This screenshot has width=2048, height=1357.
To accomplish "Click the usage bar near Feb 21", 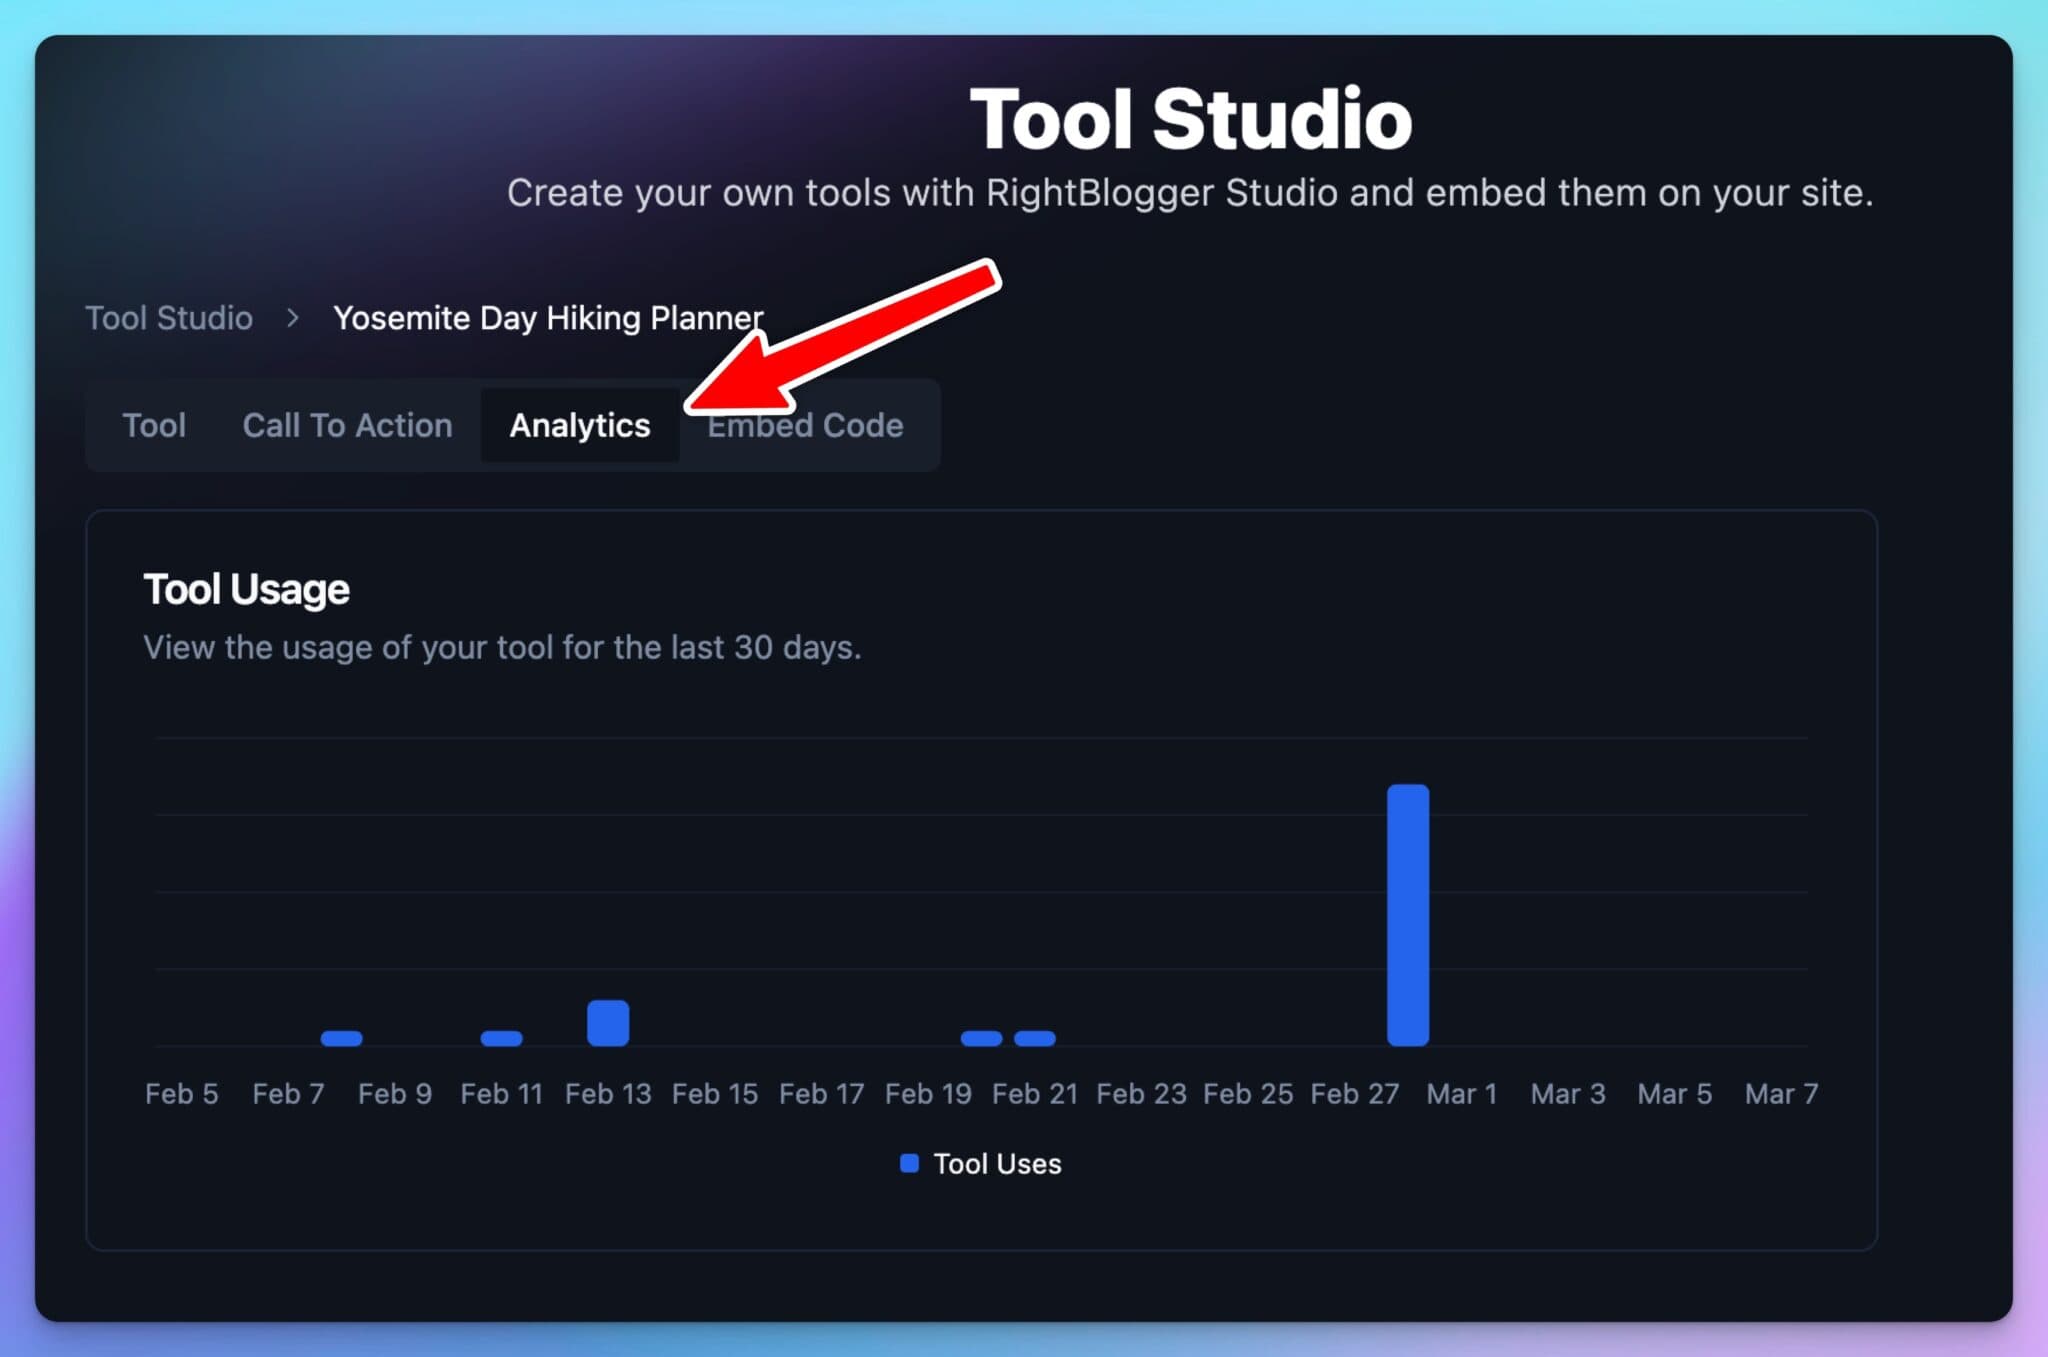I will 1034,1039.
